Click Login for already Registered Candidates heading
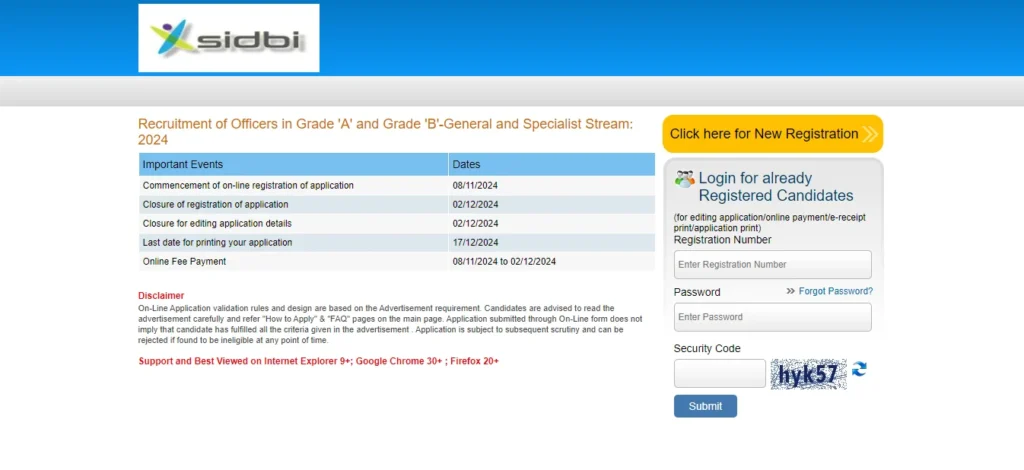The height and width of the screenshot is (470, 1024). (776, 187)
